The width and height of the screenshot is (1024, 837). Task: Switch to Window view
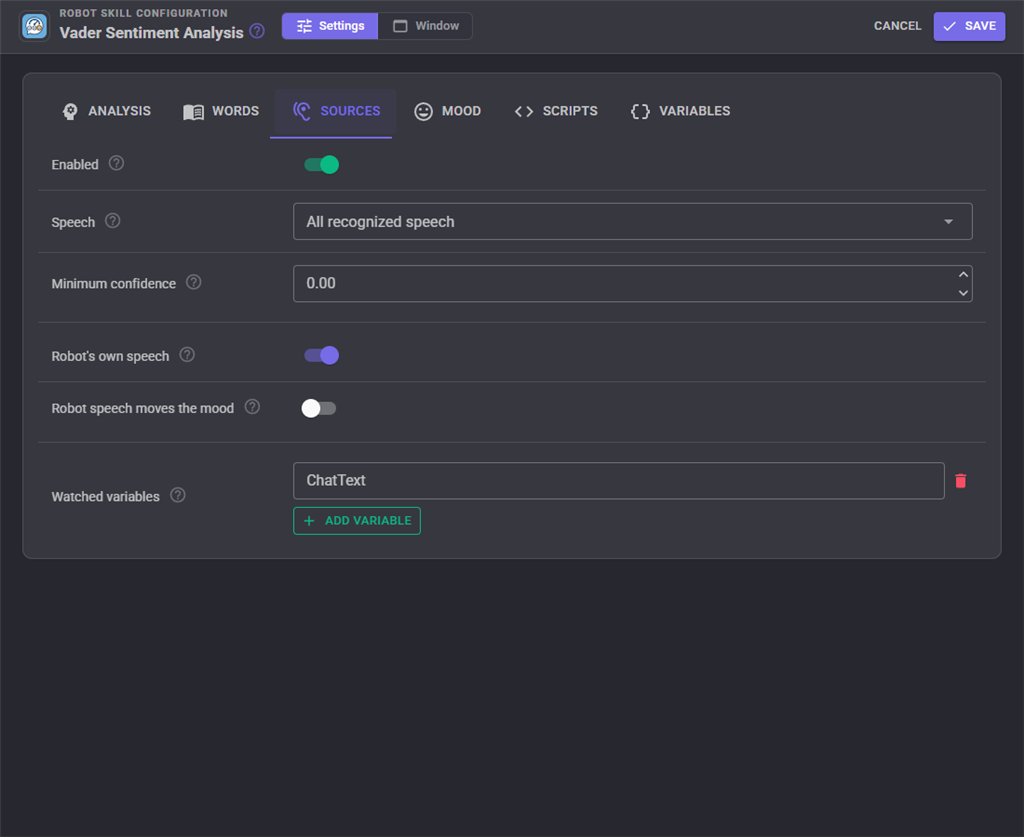click(425, 26)
